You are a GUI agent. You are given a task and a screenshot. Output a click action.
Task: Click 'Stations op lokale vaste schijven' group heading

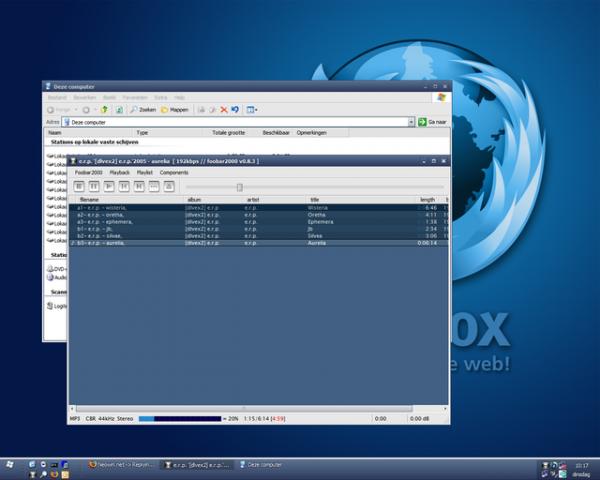coord(95,142)
